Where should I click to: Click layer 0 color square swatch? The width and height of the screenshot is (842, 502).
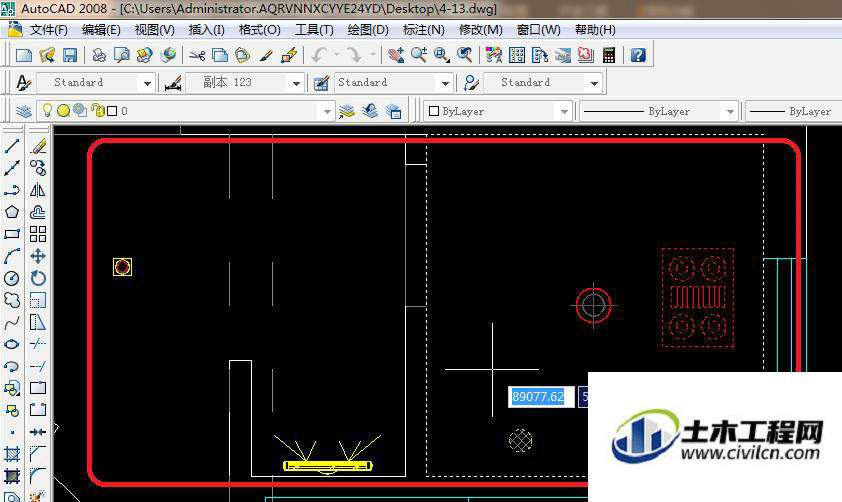coord(112,111)
